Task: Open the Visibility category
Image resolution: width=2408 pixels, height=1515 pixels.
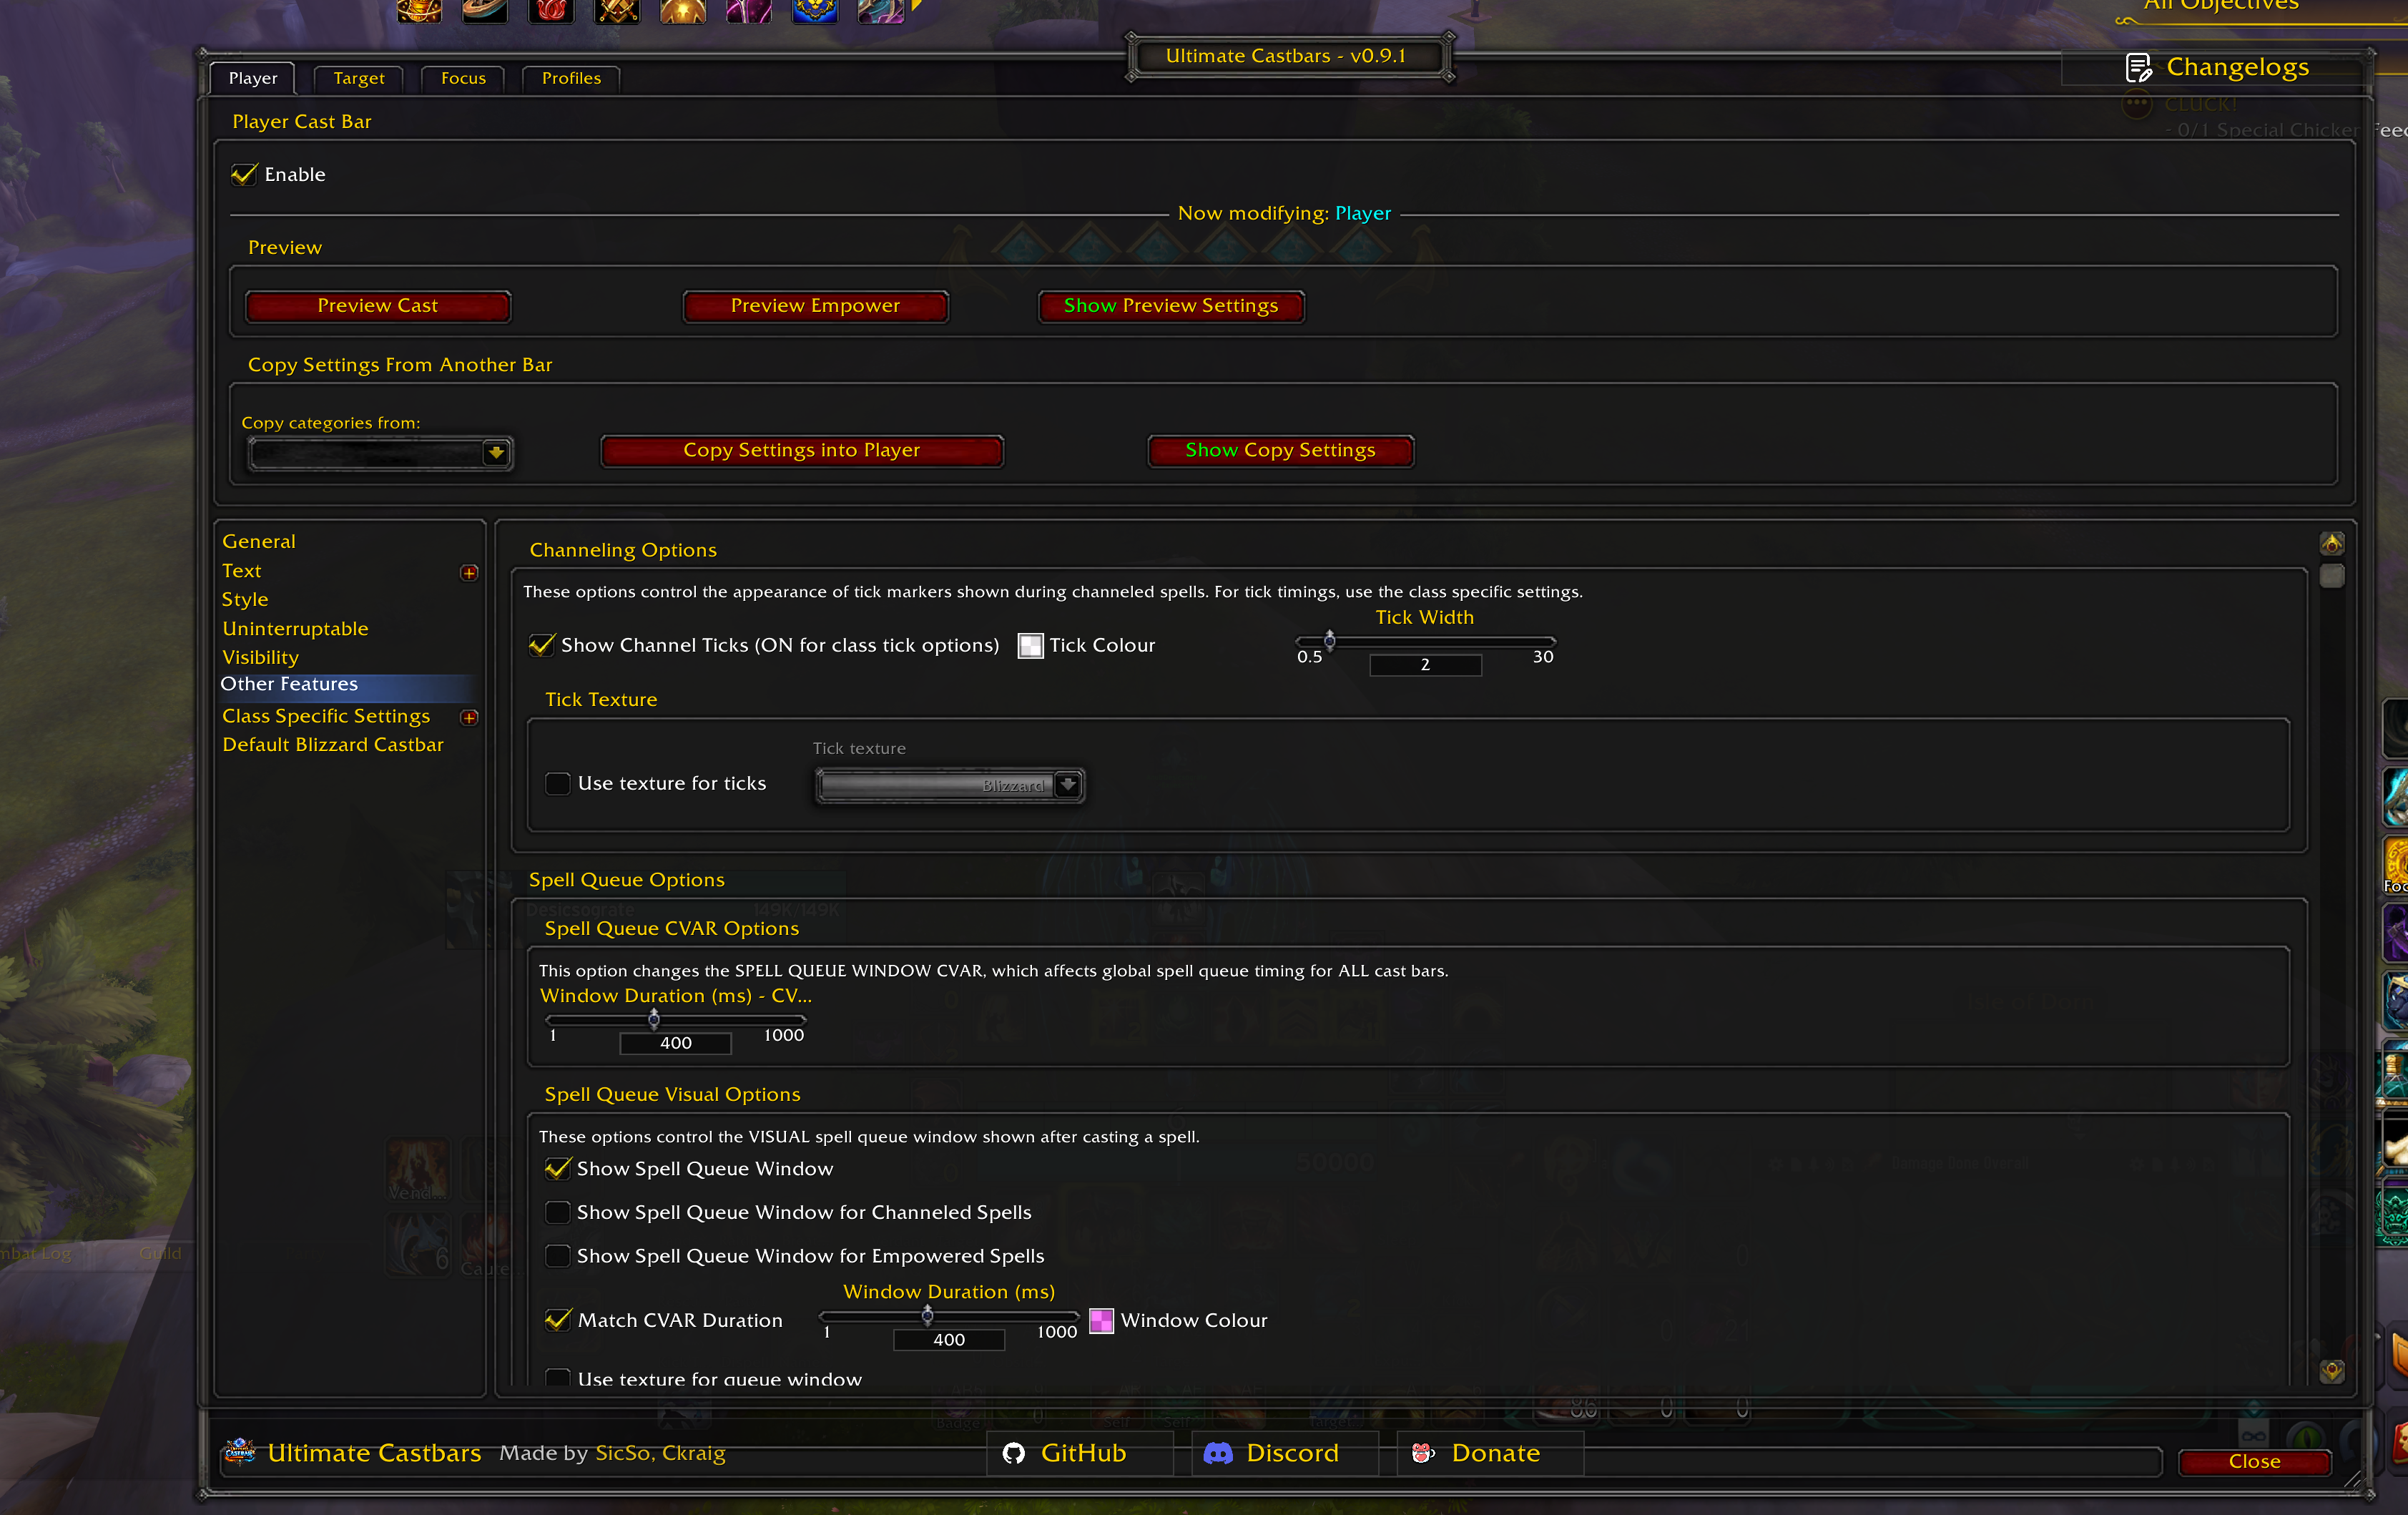Action: 260,658
